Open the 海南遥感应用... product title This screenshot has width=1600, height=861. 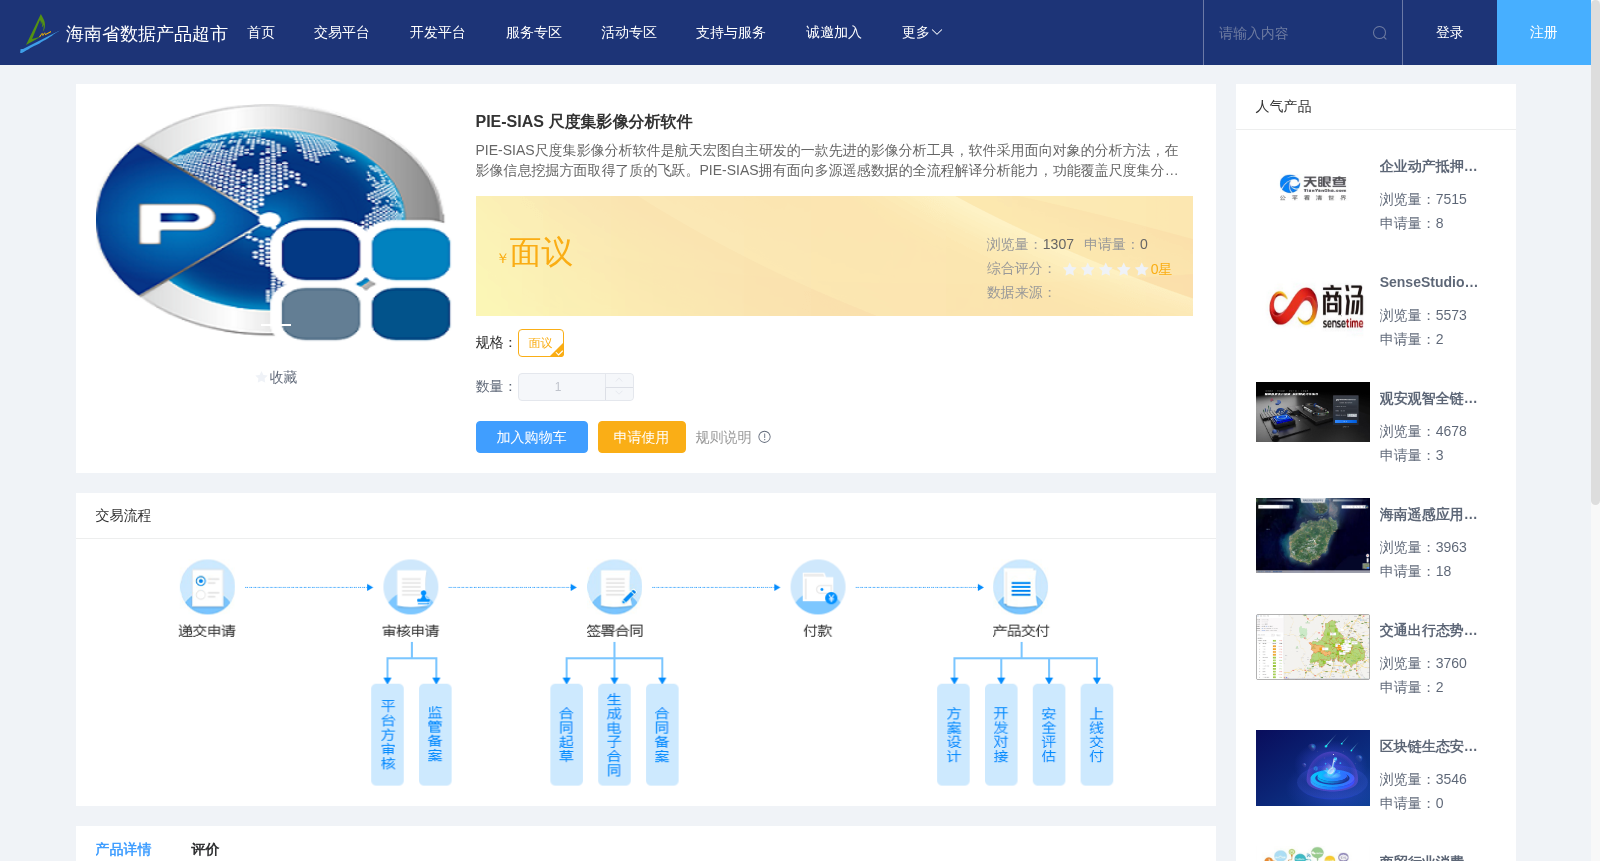point(1428,515)
